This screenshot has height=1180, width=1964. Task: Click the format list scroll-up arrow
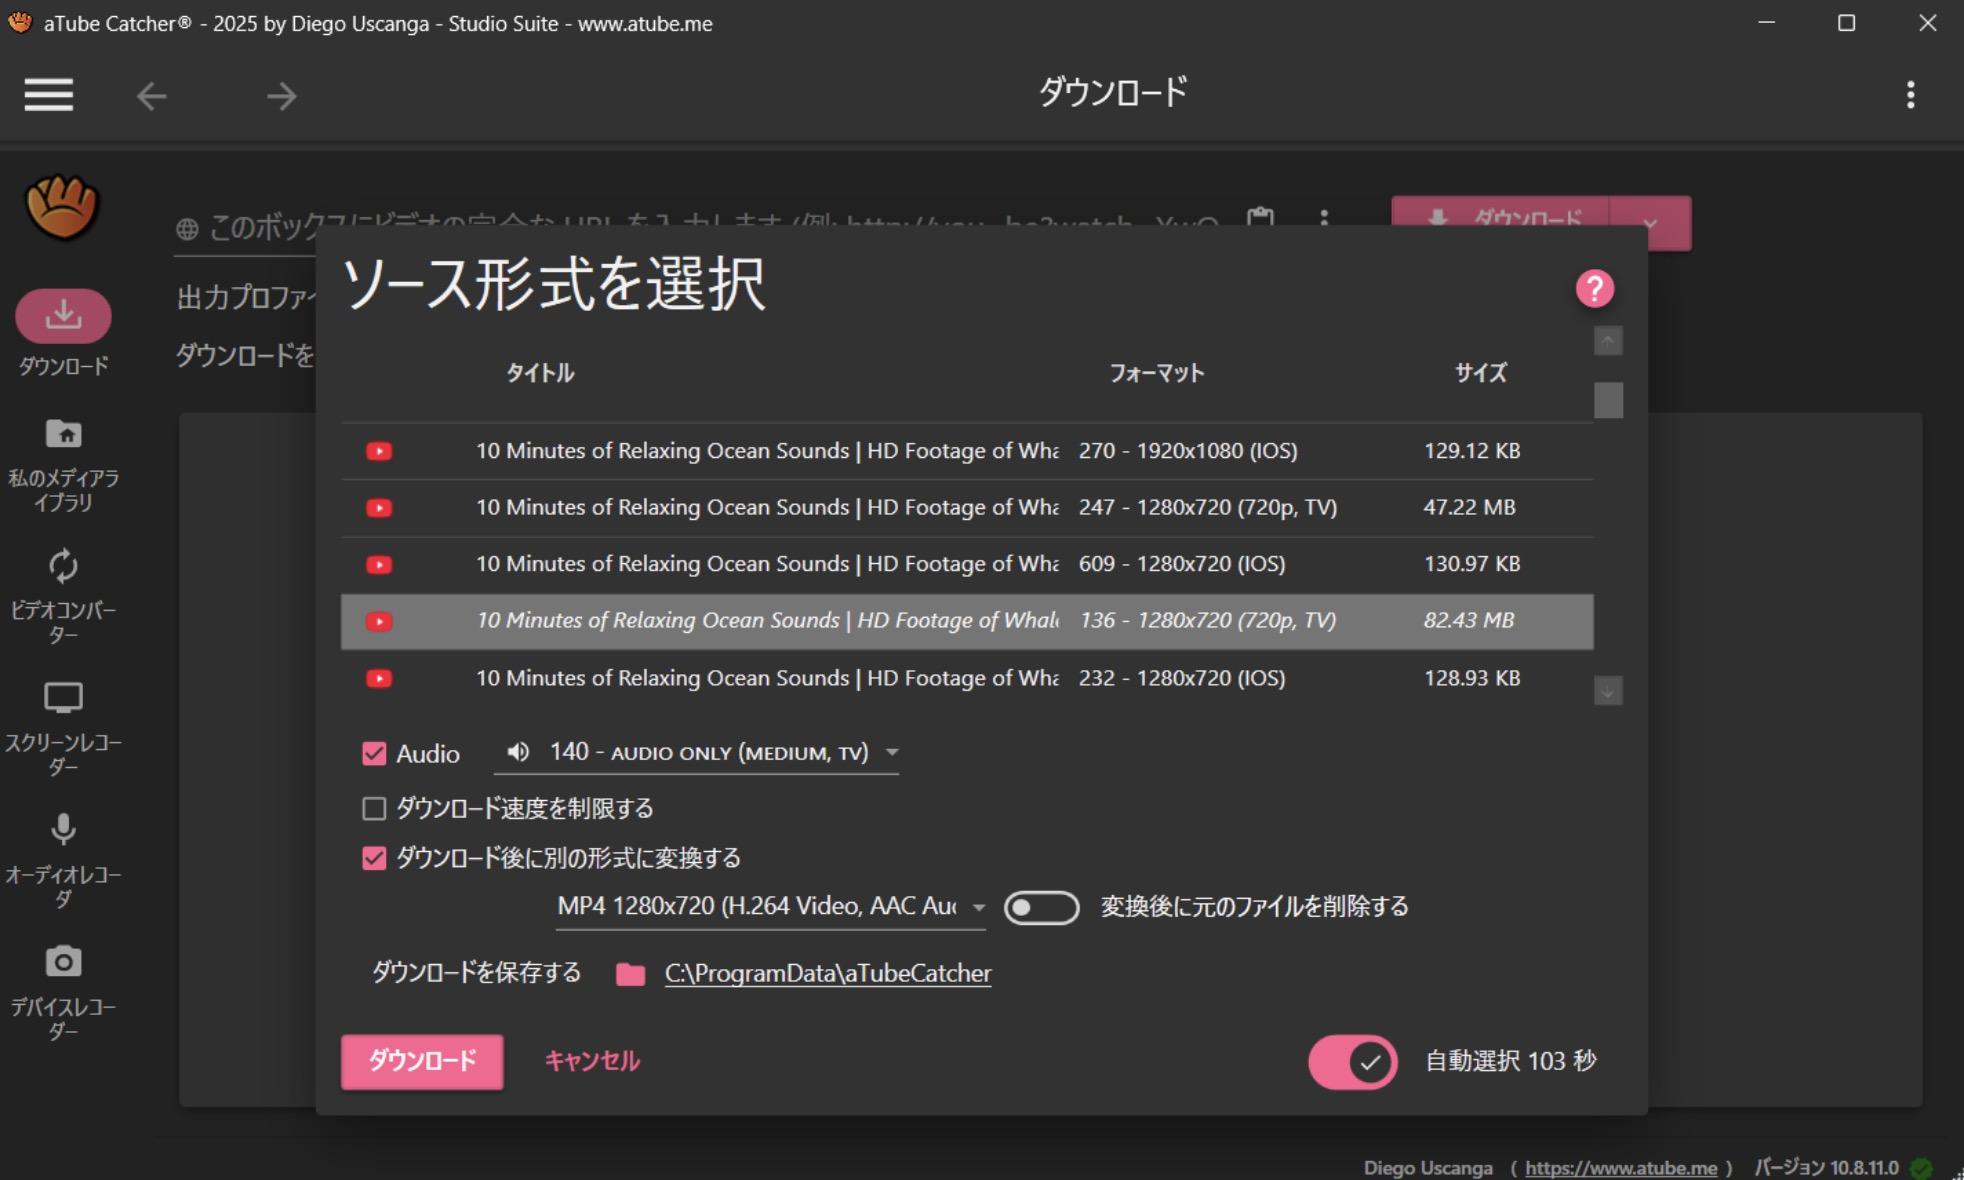coord(1608,341)
